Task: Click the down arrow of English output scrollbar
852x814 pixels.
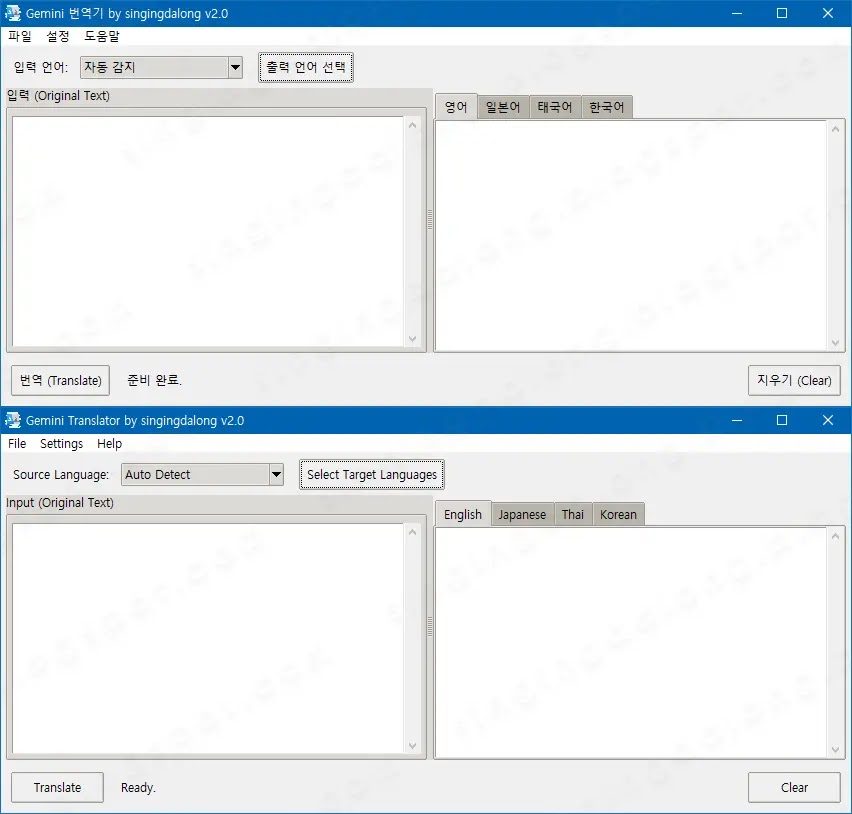Action: [x=835, y=750]
